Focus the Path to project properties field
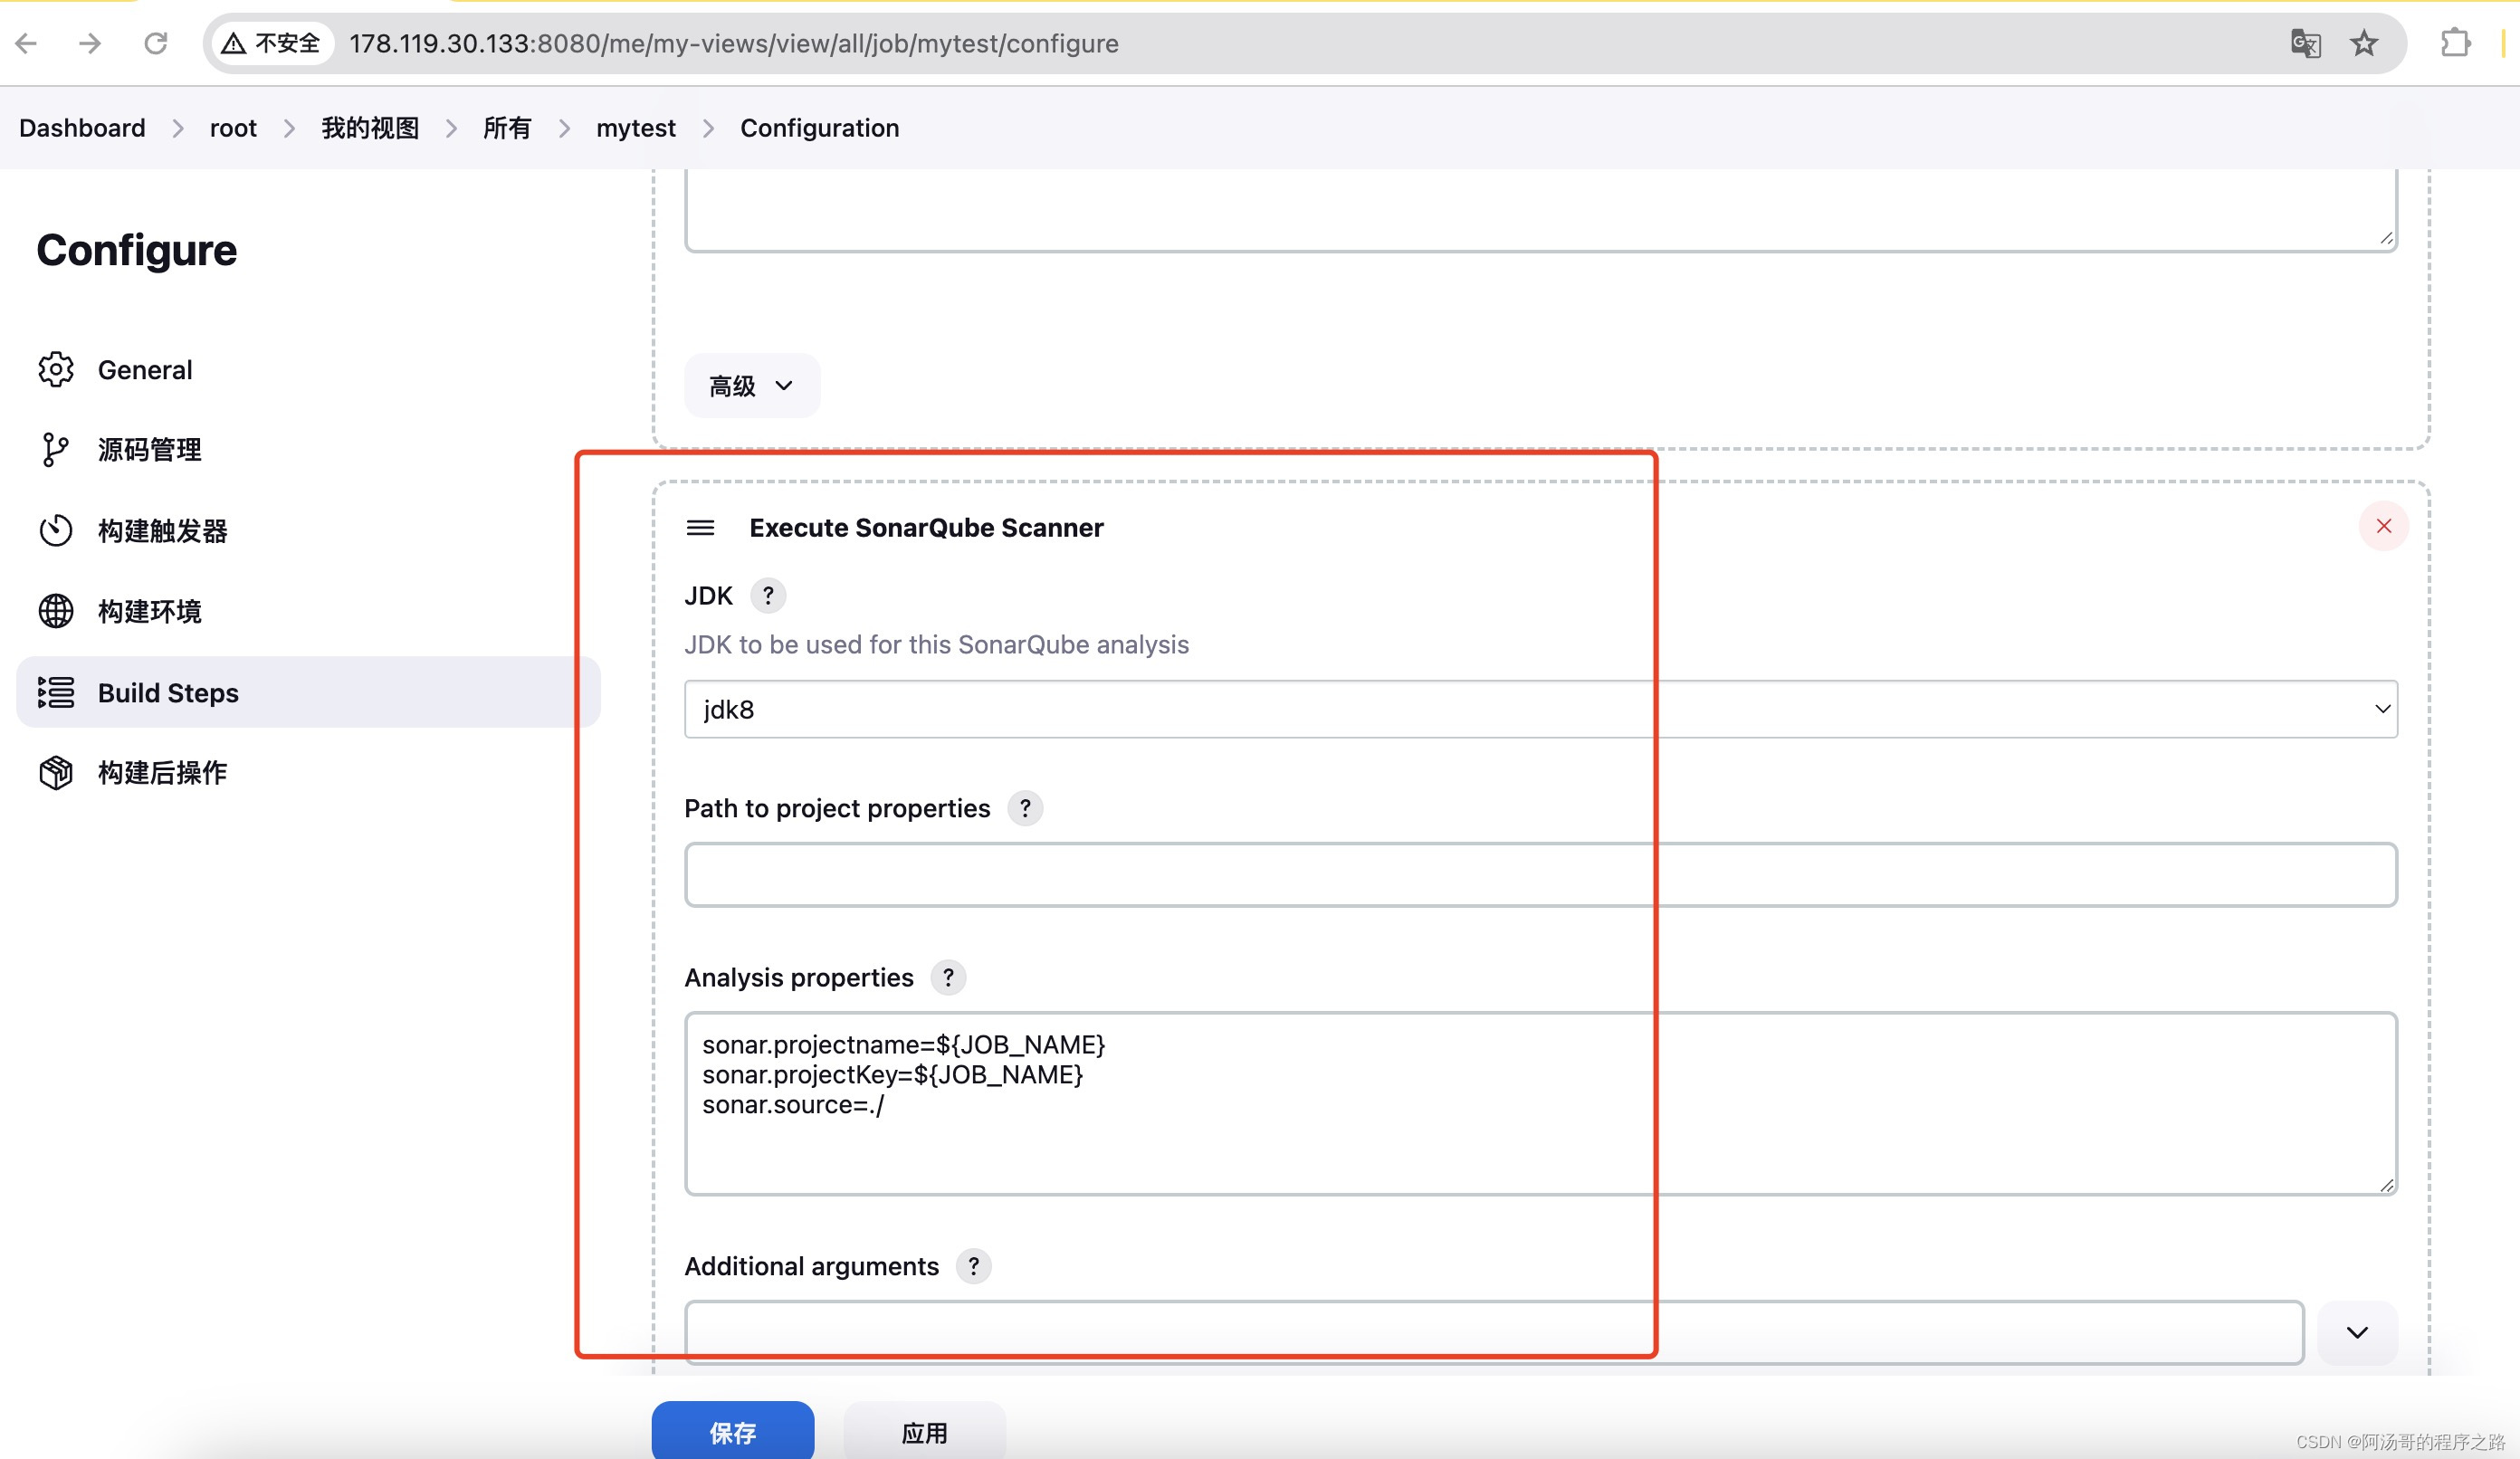 click(x=1541, y=875)
